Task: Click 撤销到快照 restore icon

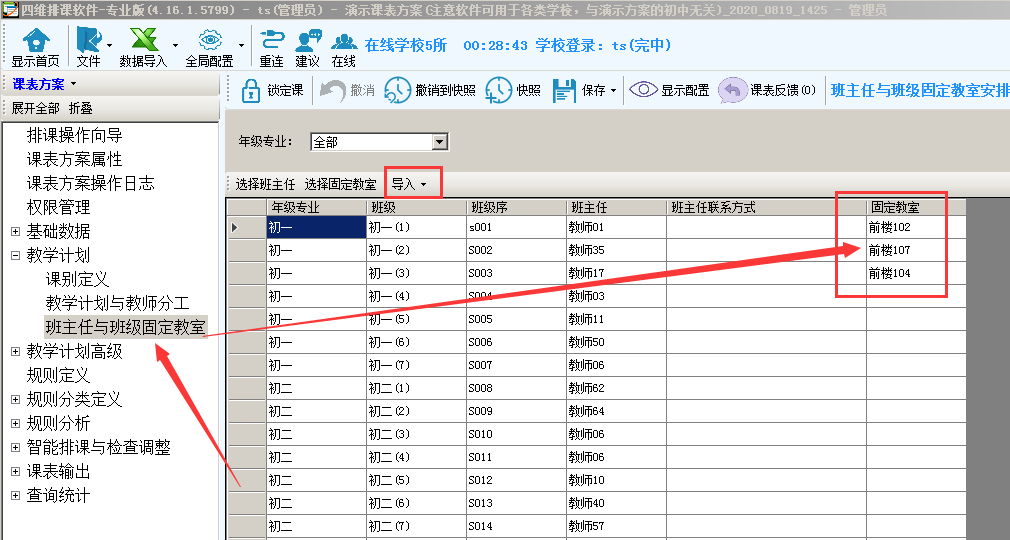Action: point(397,90)
